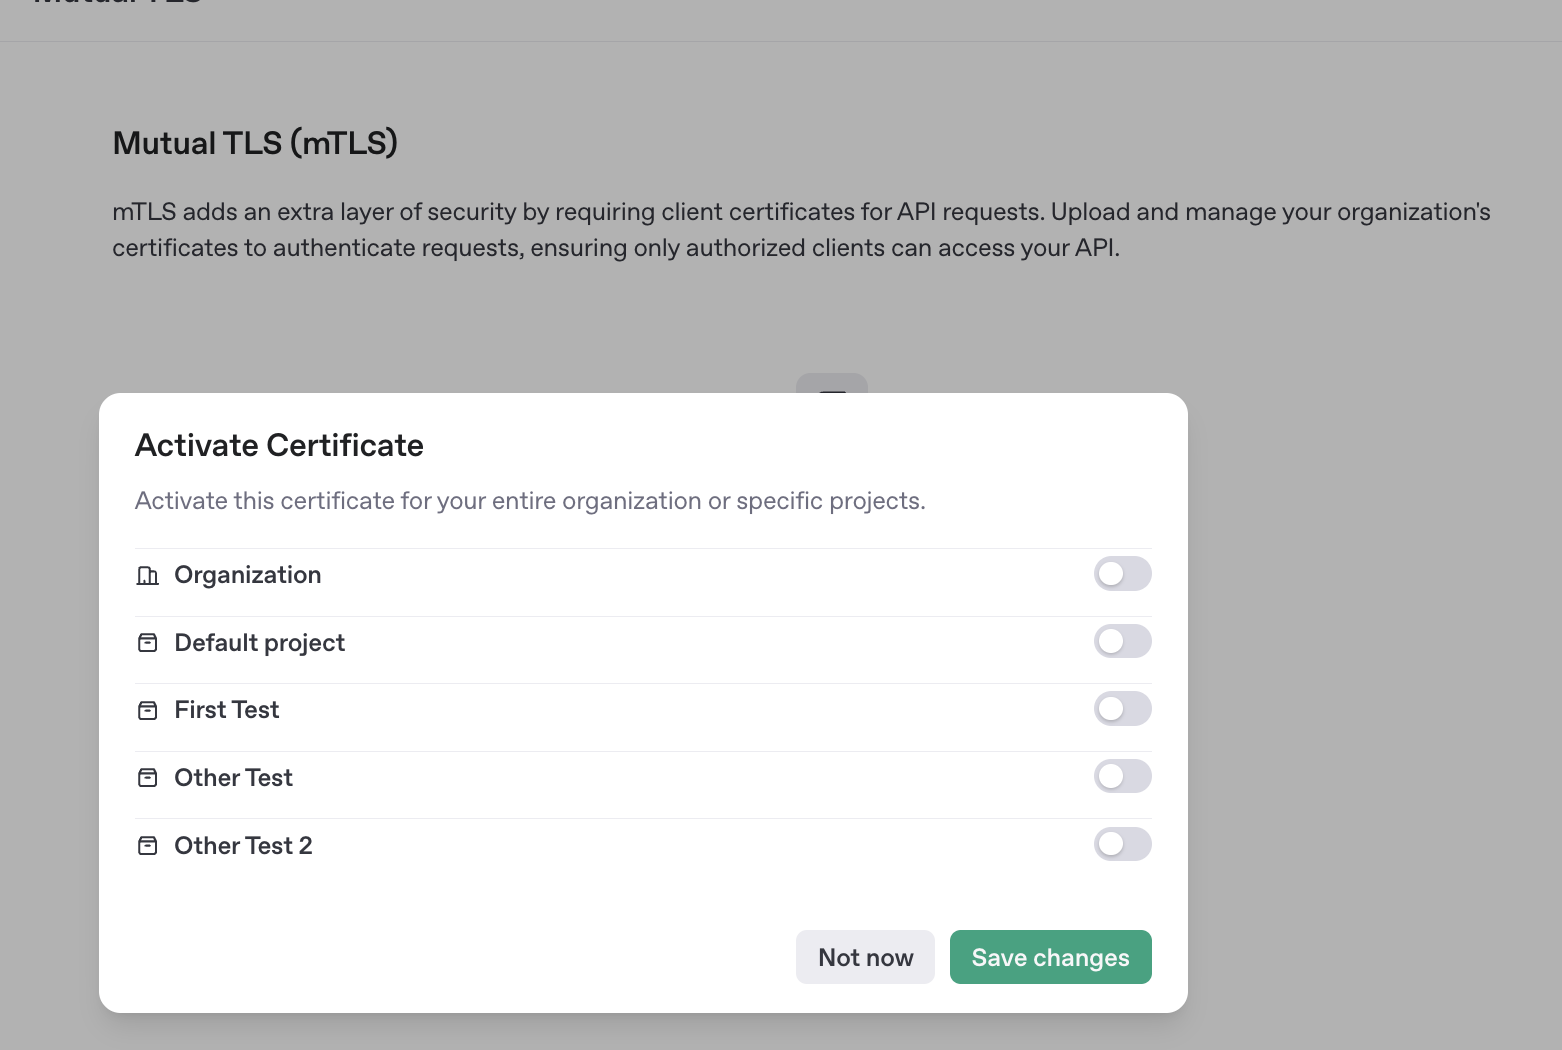Click the Default project box icon
Image resolution: width=1562 pixels, height=1050 pixels.
(147, 643)
